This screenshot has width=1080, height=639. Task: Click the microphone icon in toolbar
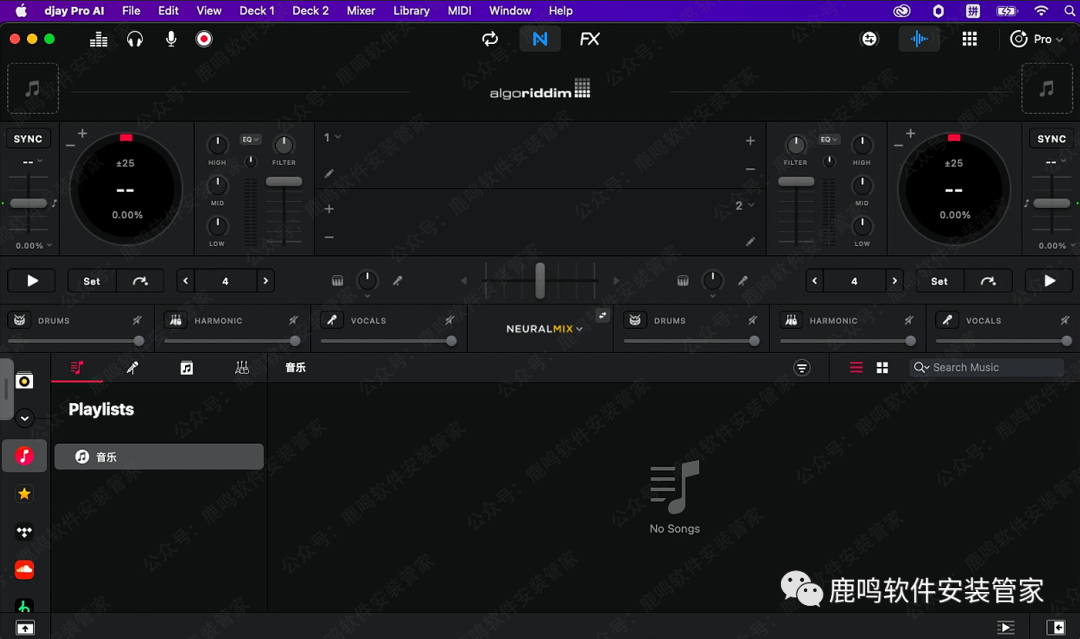(x=171, y=39)
